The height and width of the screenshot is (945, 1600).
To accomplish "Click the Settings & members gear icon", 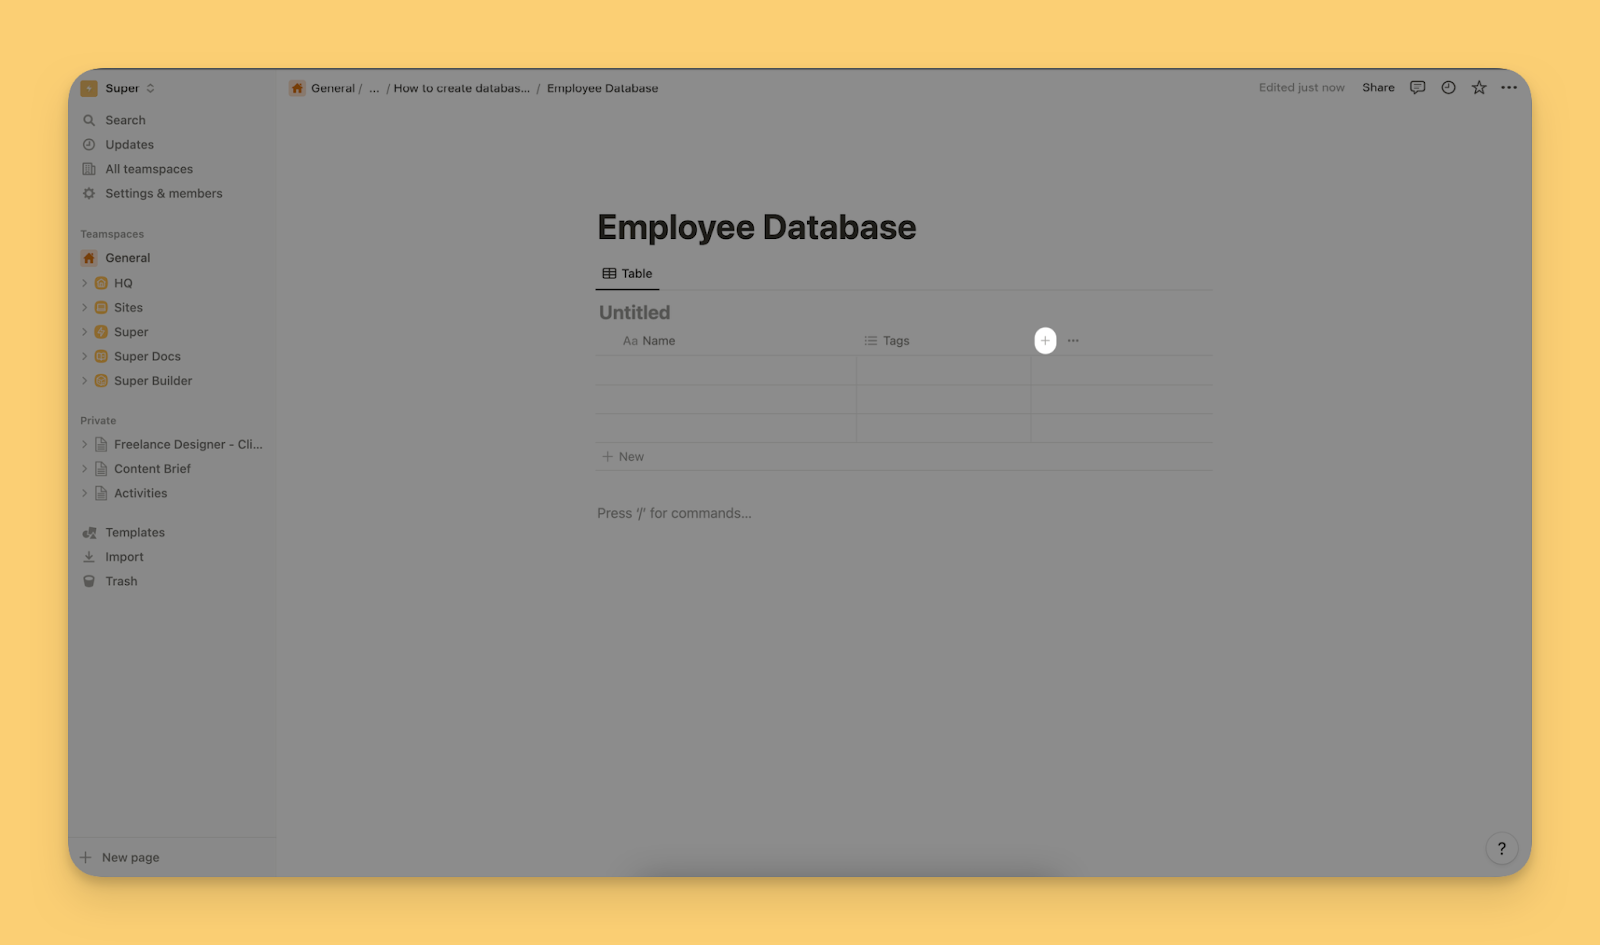I will click(89, 194).
